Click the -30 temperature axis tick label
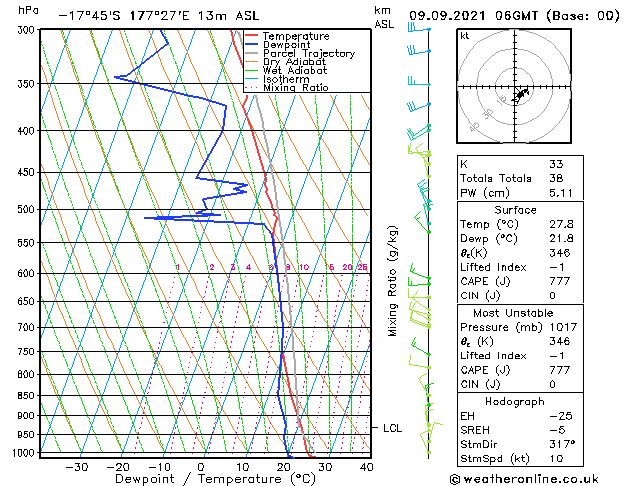629x486 pixels. click(77, 467)
